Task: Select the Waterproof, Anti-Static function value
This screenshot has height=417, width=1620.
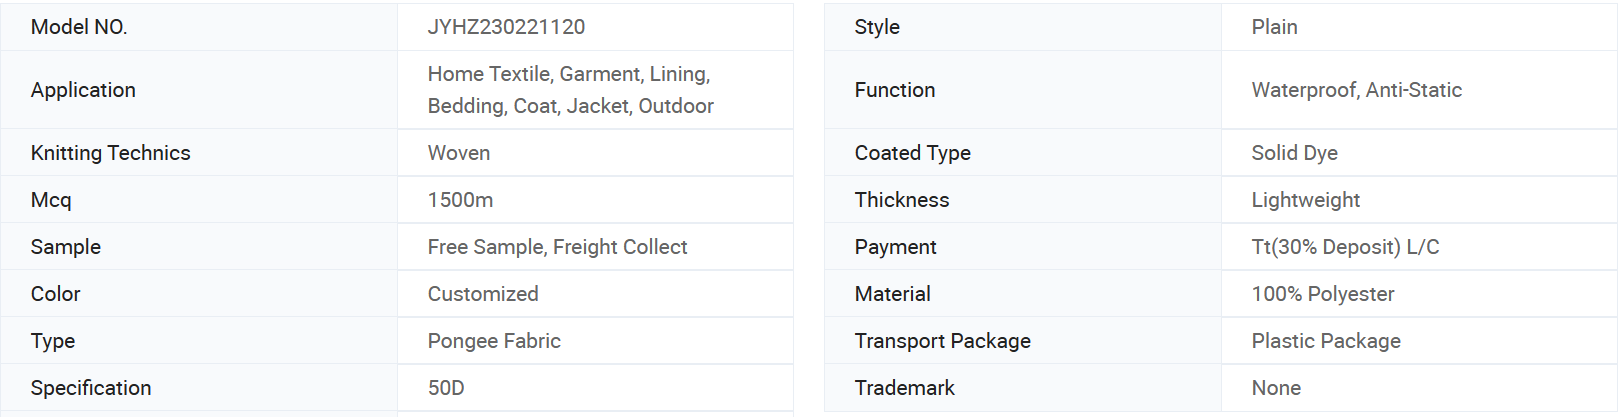Action: pos(1356,90)
